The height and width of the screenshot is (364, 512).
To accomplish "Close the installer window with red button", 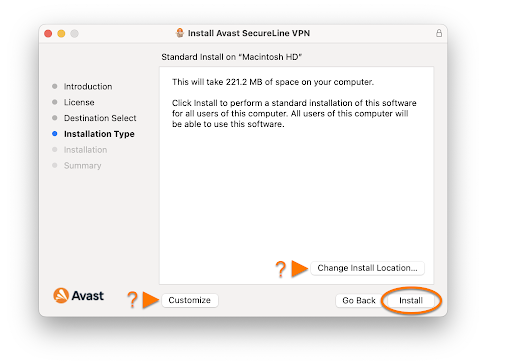I will pyautogui.click(x=48, y=33).
